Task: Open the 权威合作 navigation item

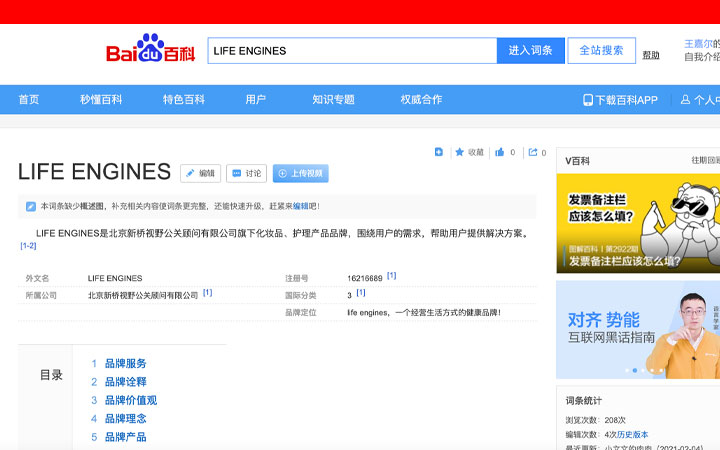Action: pyautogui.click(x=421, y=99)
